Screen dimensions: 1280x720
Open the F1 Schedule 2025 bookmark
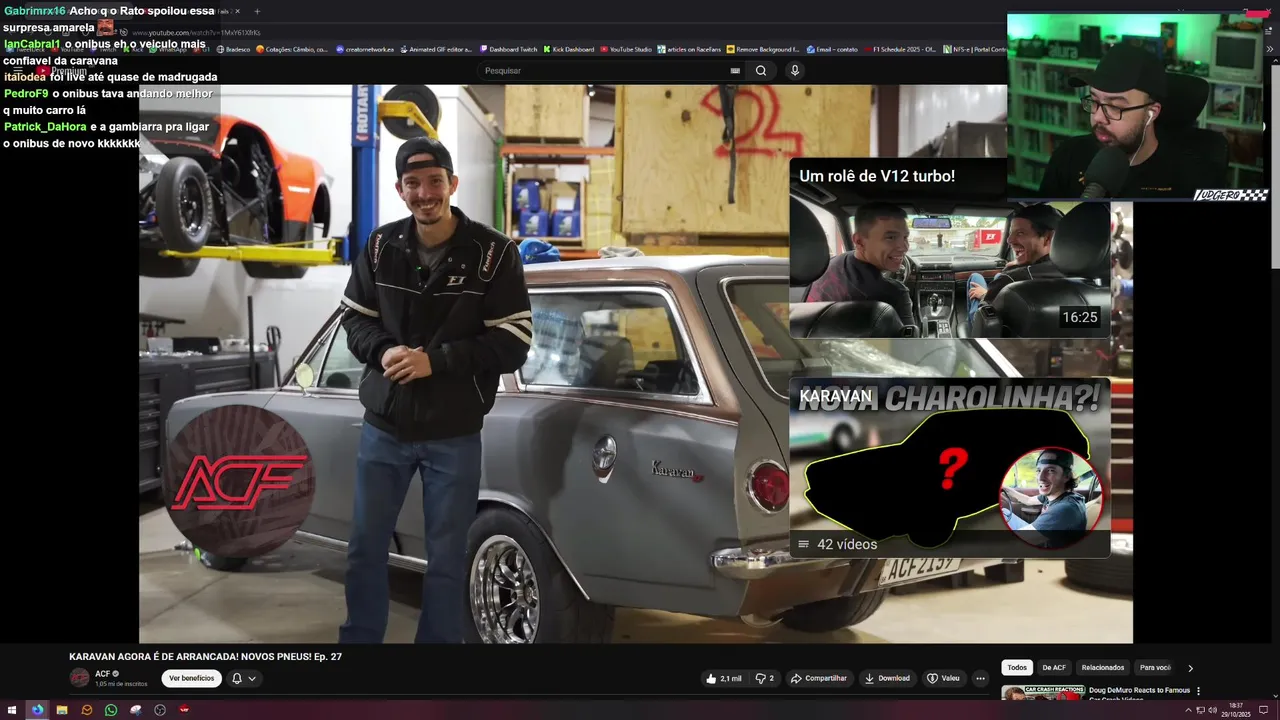(899, 49)
